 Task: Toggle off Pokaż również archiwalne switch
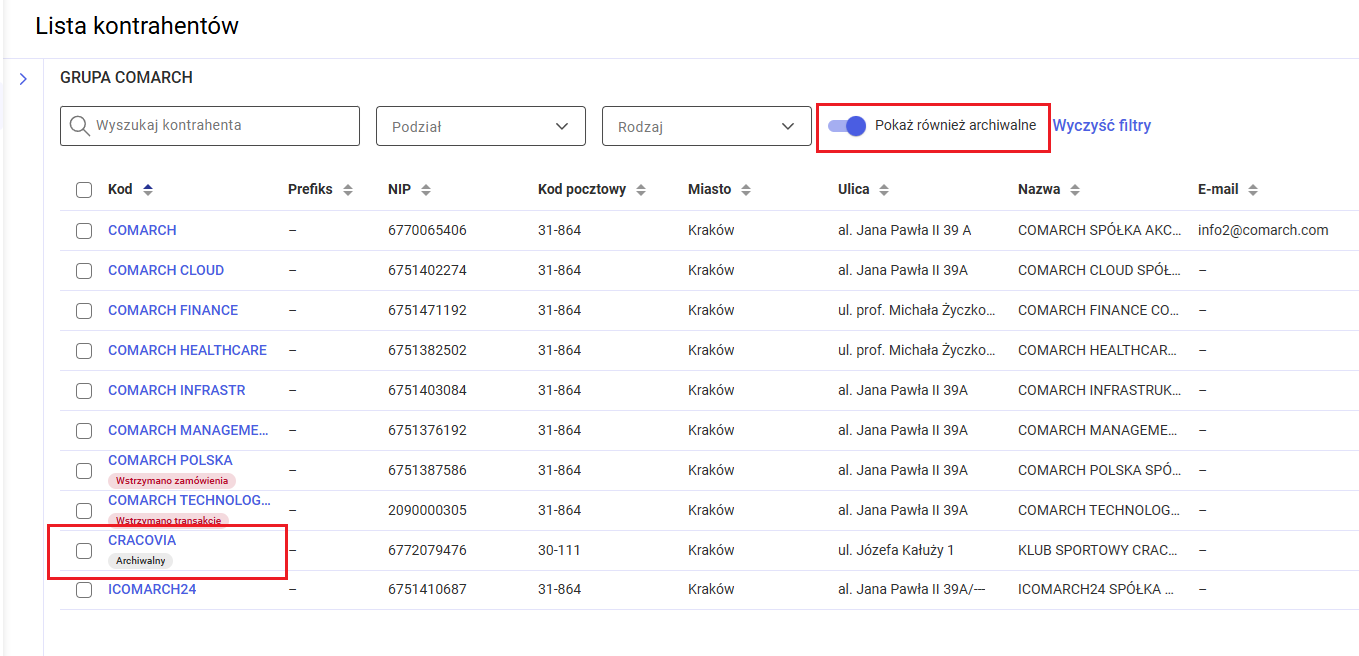[847, 126]
